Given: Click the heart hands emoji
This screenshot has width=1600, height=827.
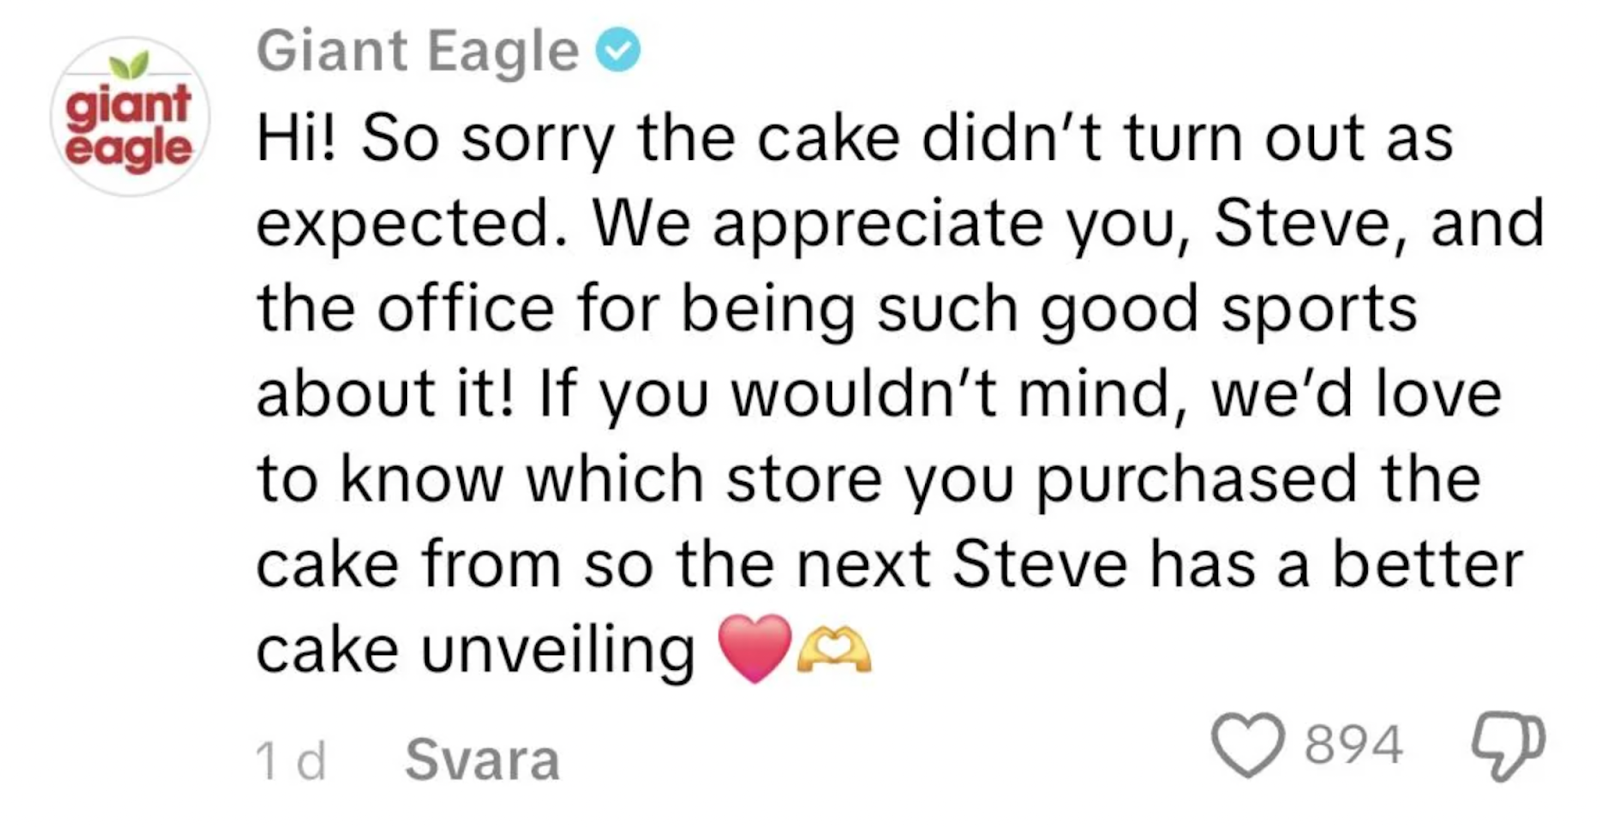Looking at the screenshot, I should point(834,651).
